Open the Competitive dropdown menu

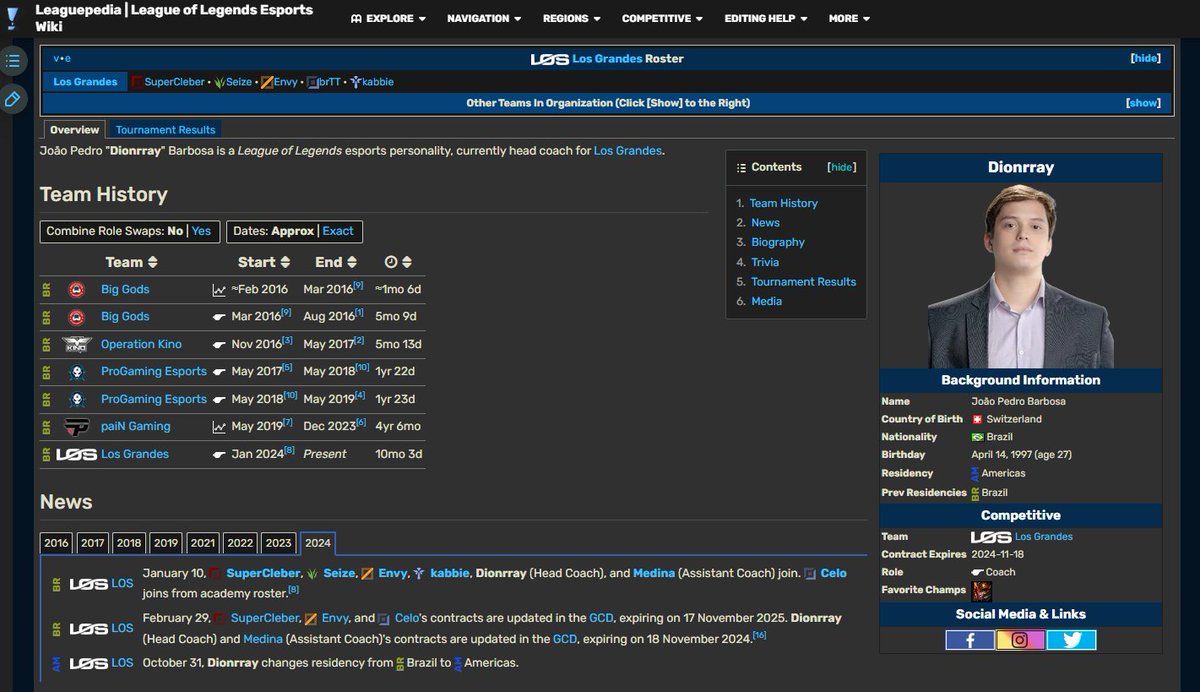click(662, 18)
